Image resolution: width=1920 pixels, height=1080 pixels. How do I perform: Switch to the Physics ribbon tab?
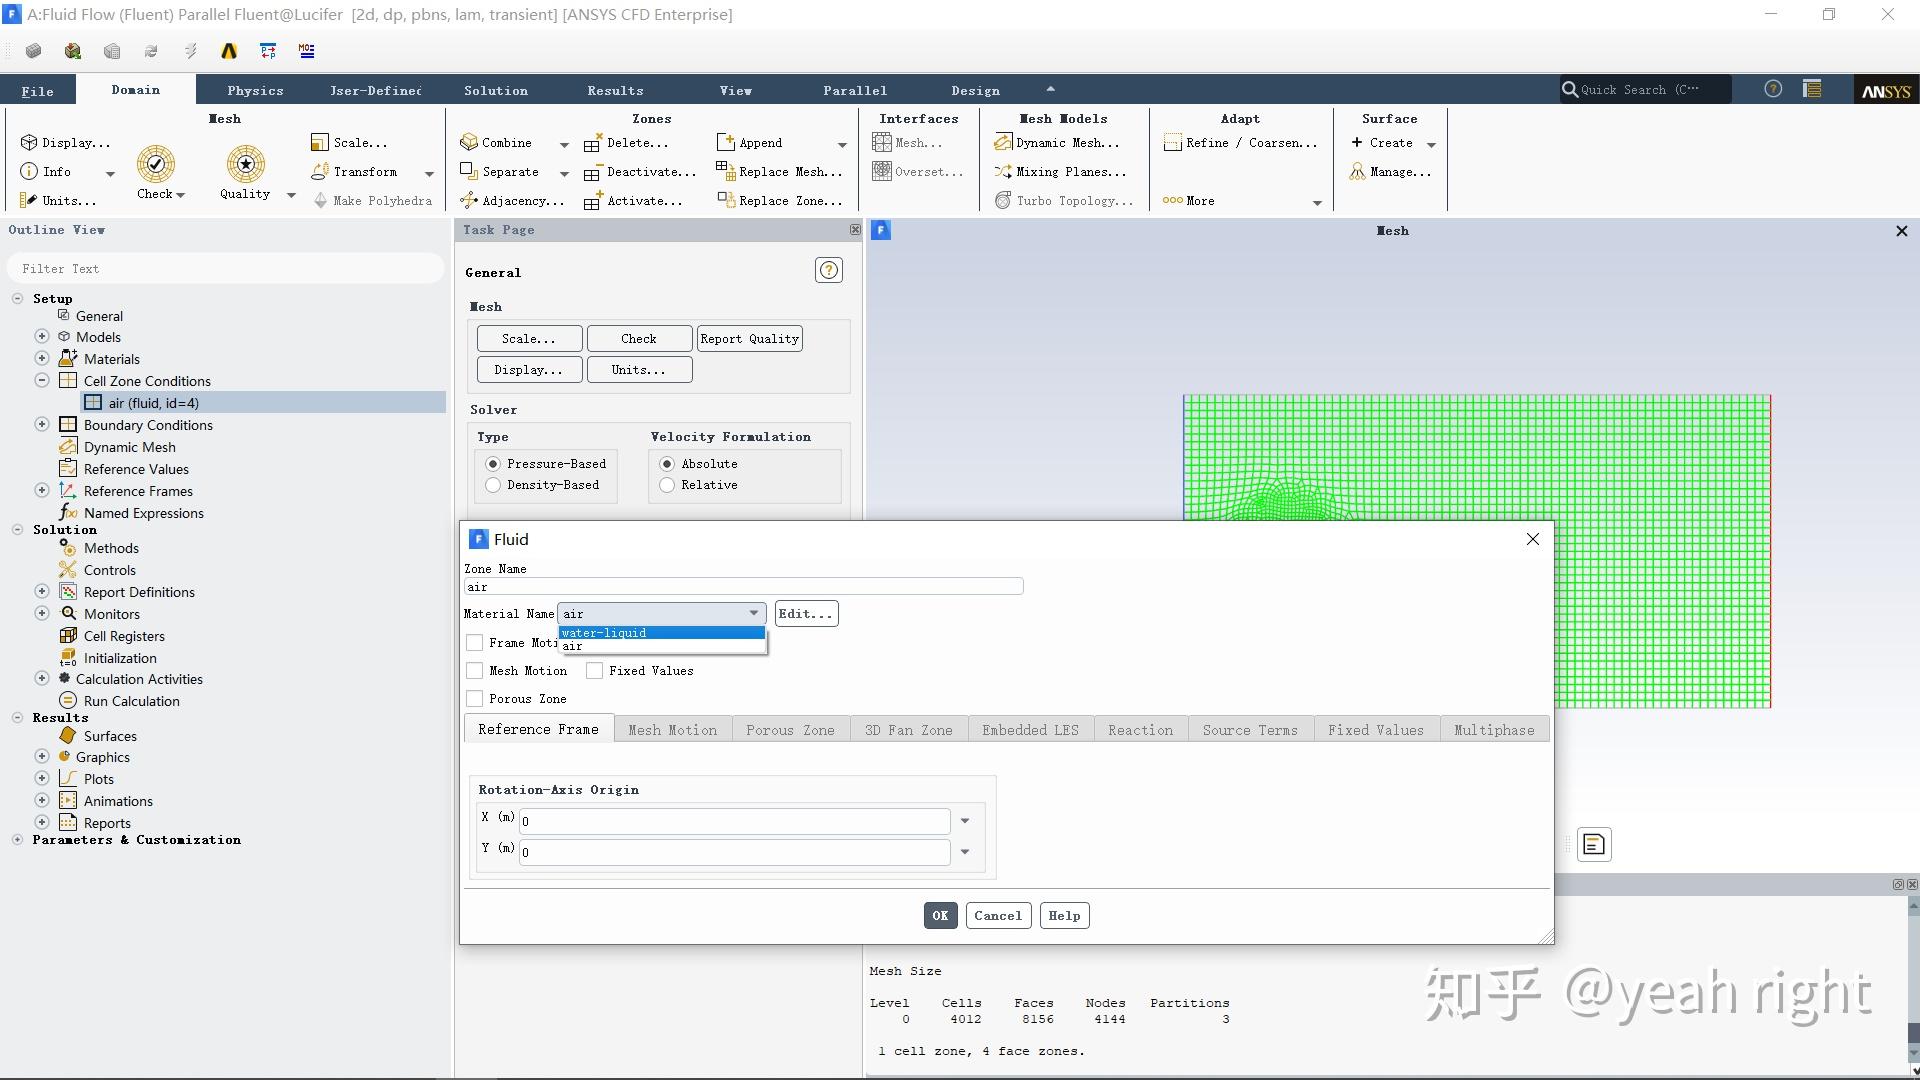255,91
